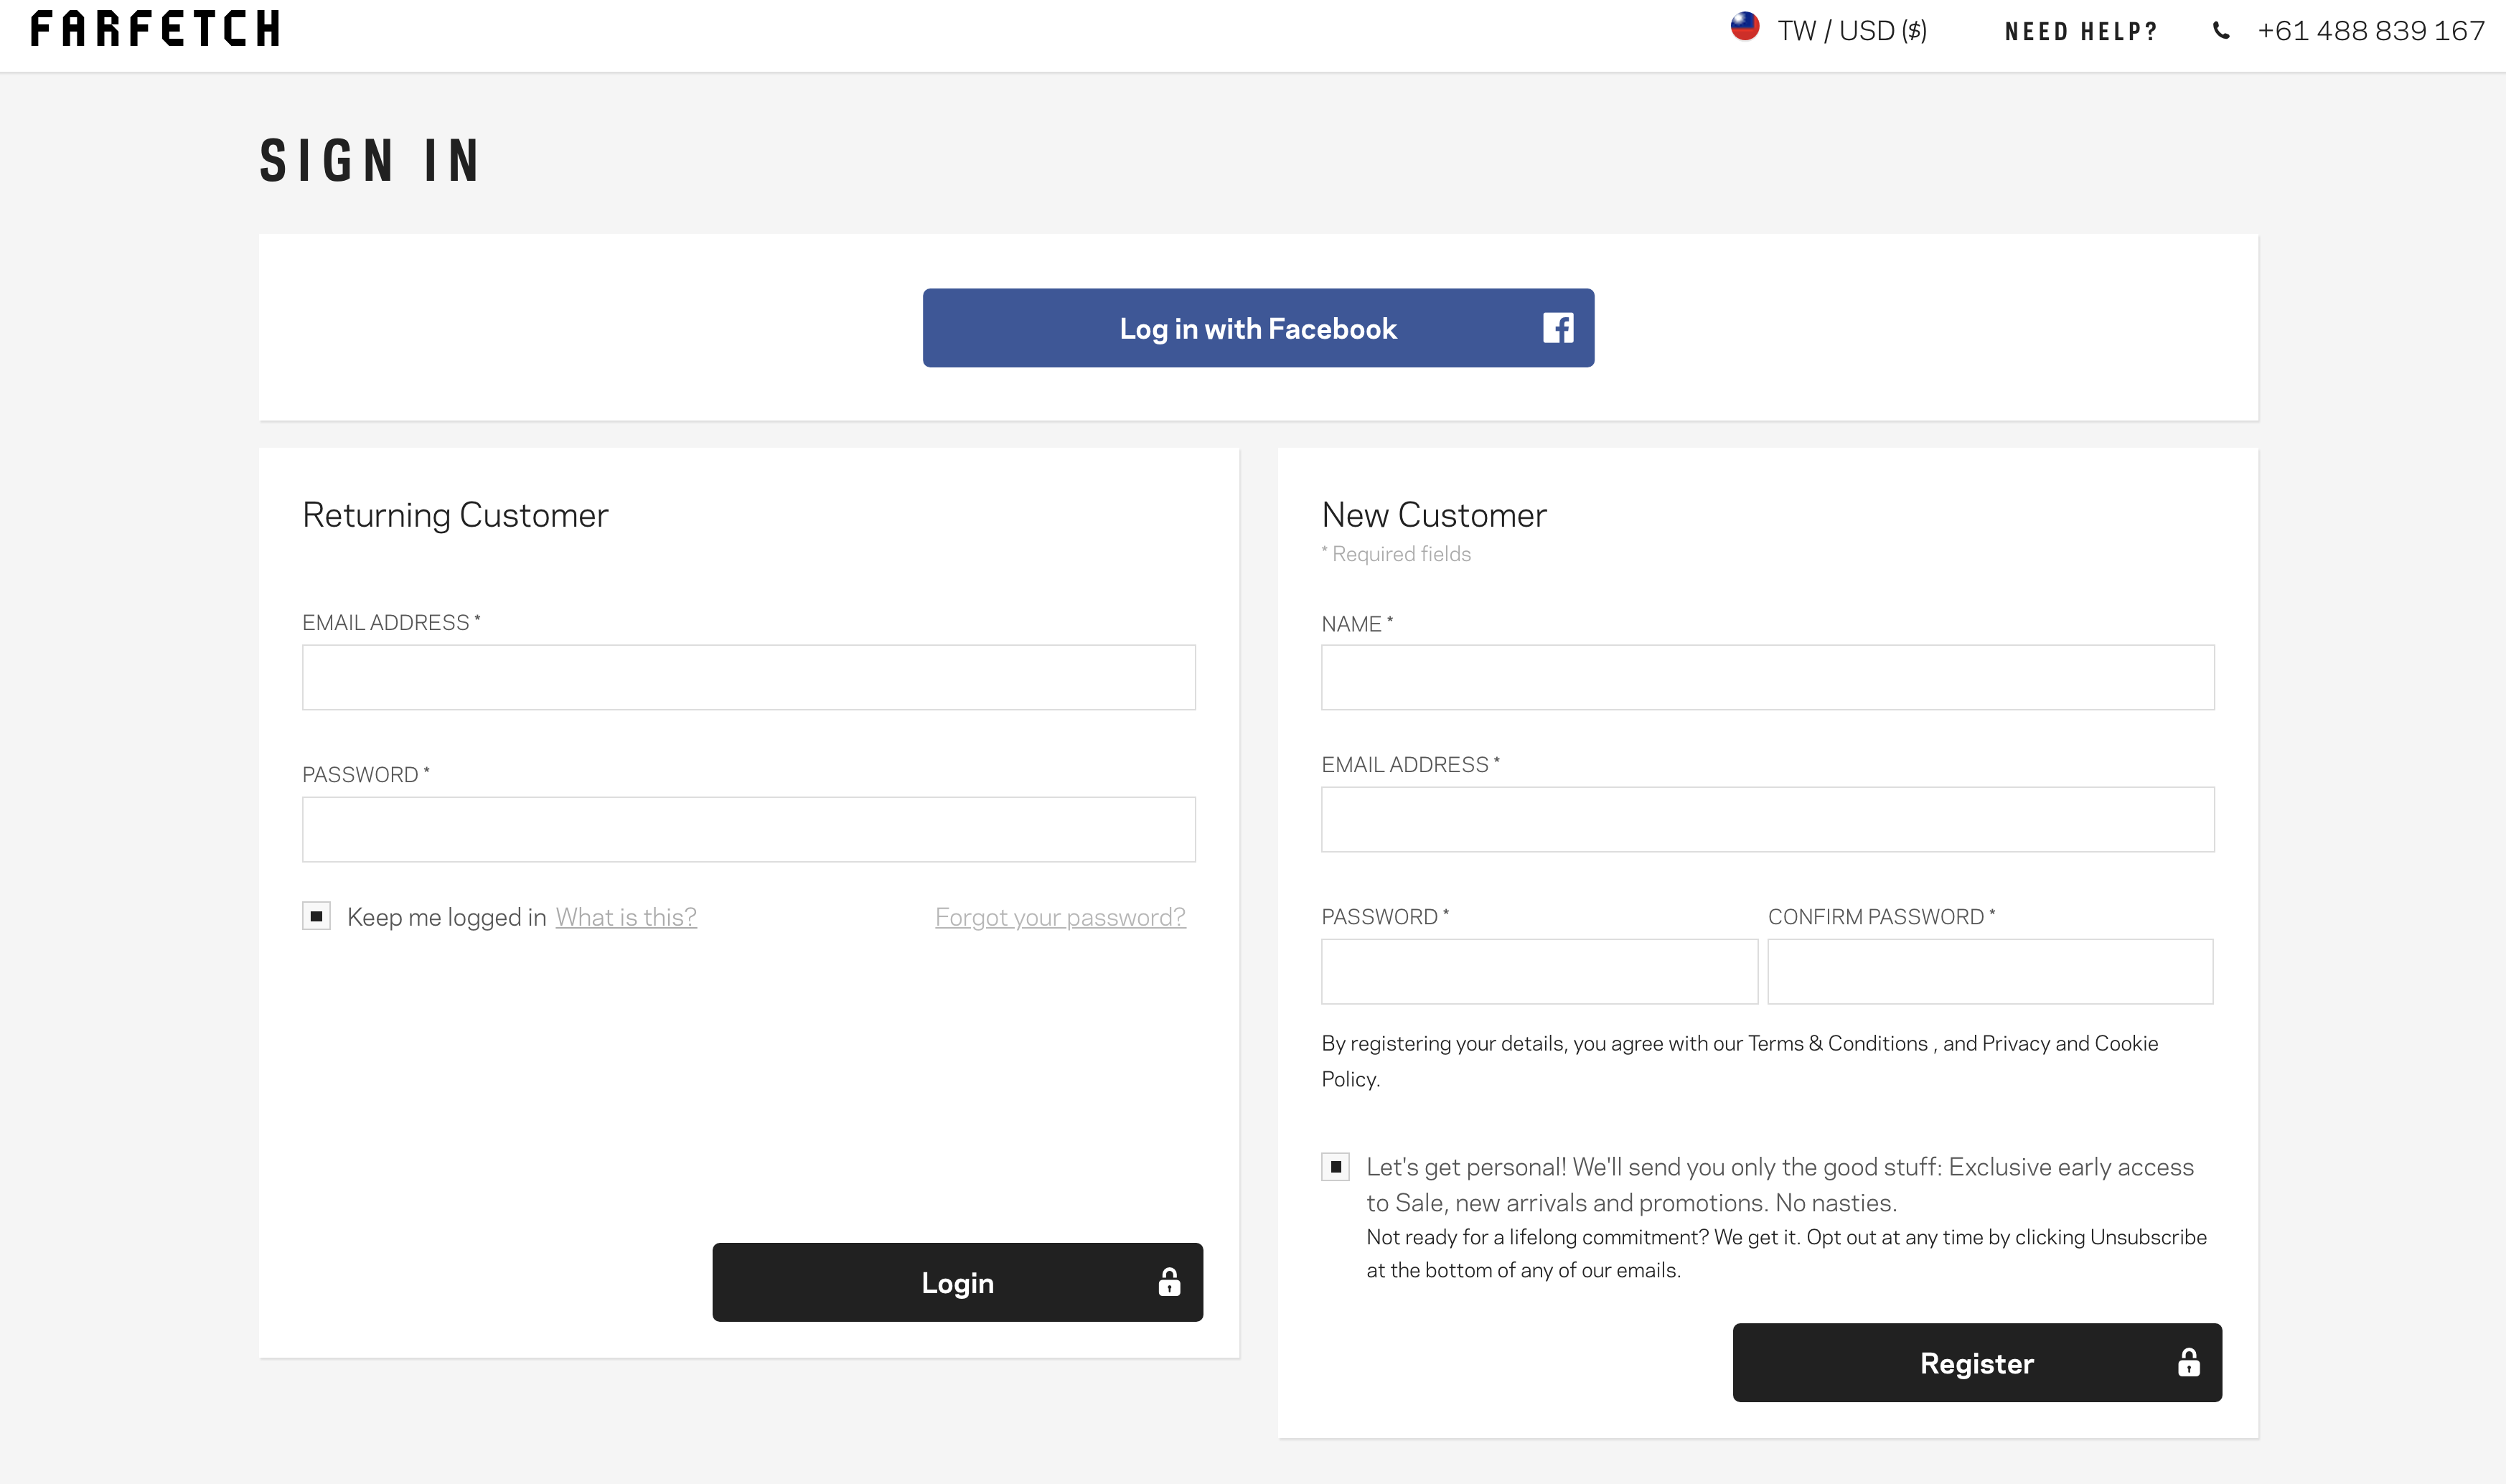Click Log in with Facebook button
2506x1484 pixels.
1257,327
